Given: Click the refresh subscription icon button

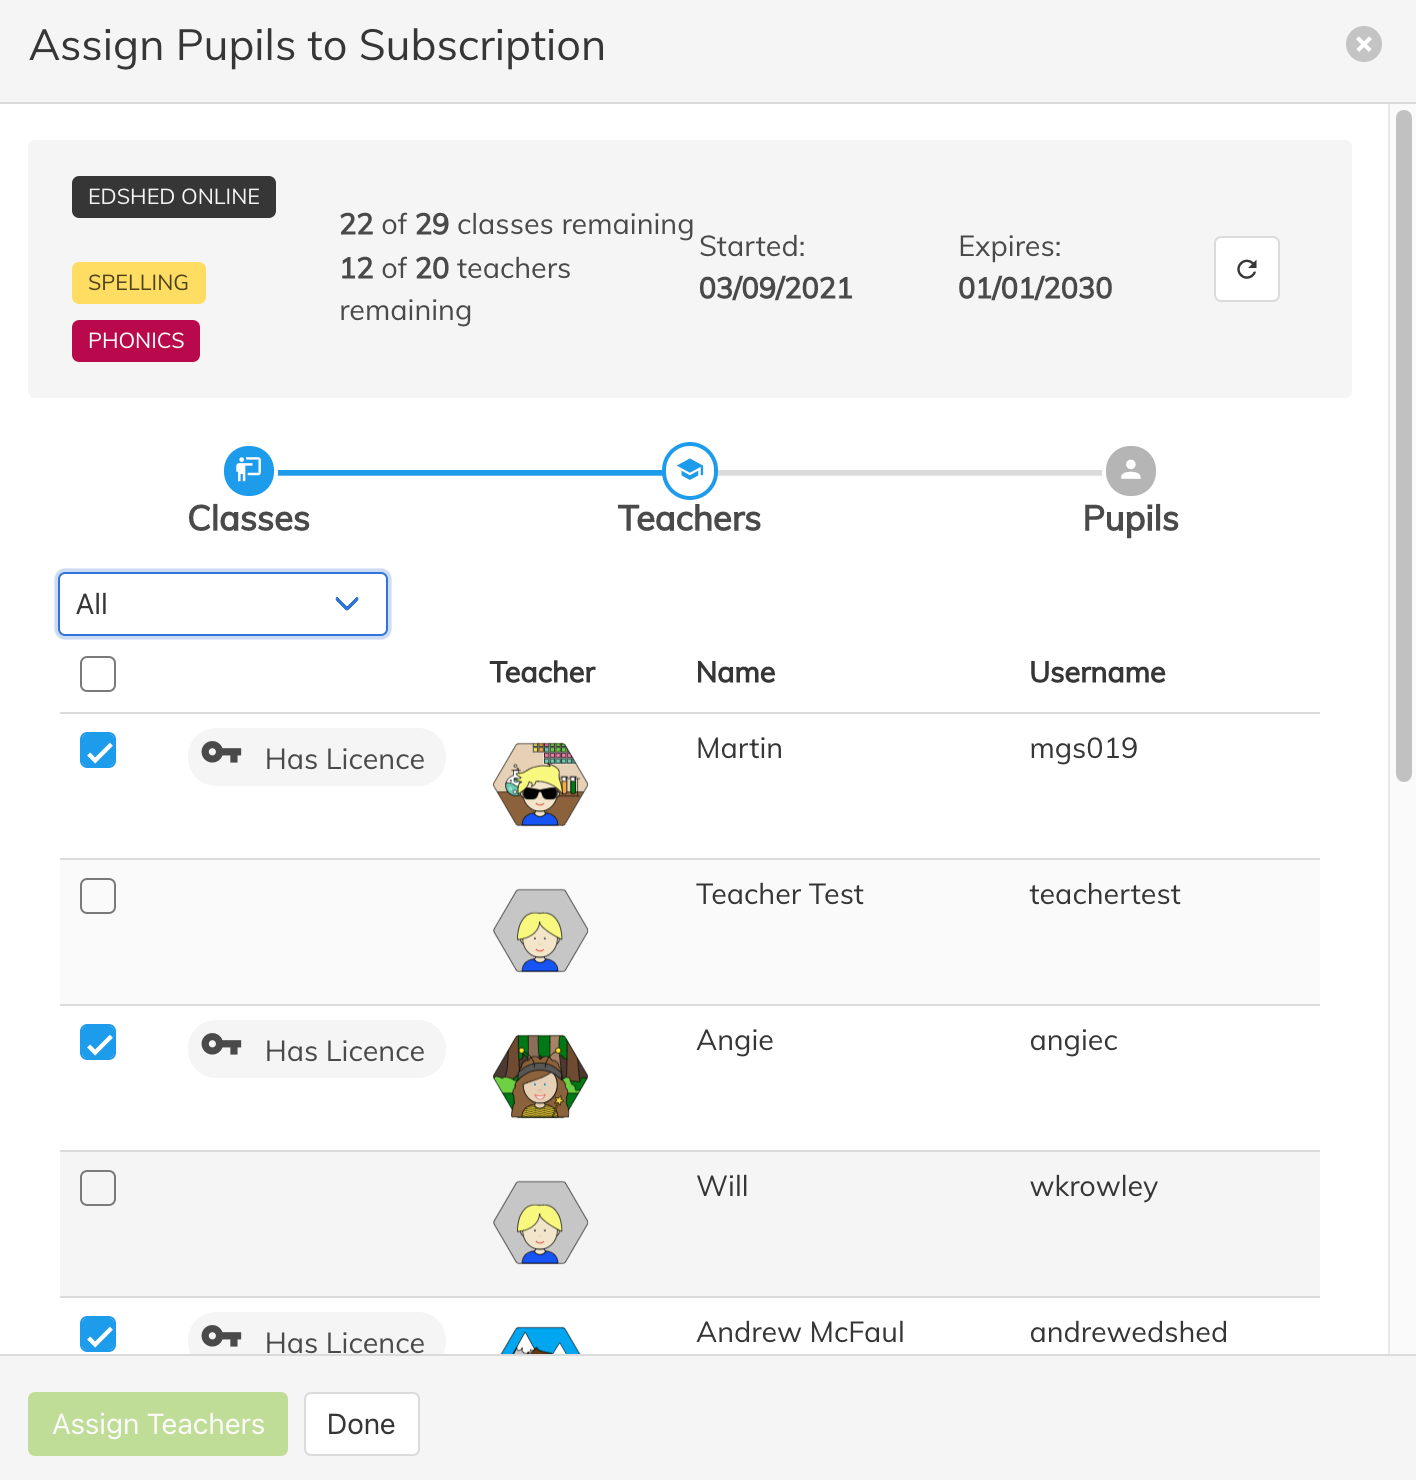Looking at the screenshot, I should 1246,269.
